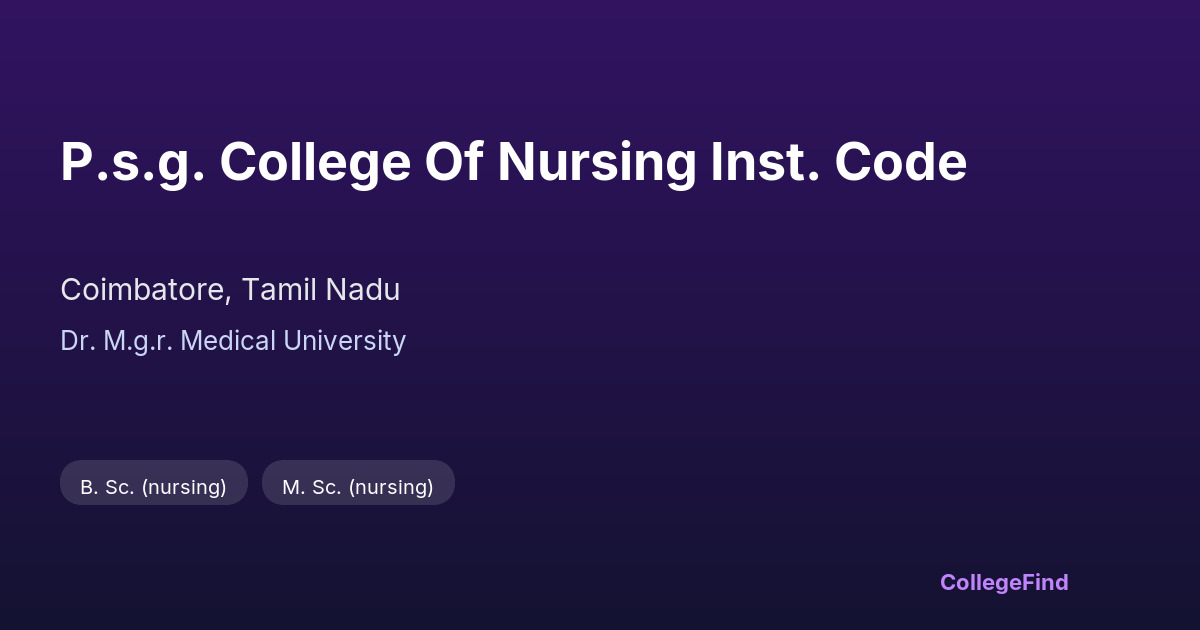Click the word "Nursing" in the heading
Screen dimensions: 1200x630
(597, 162)
